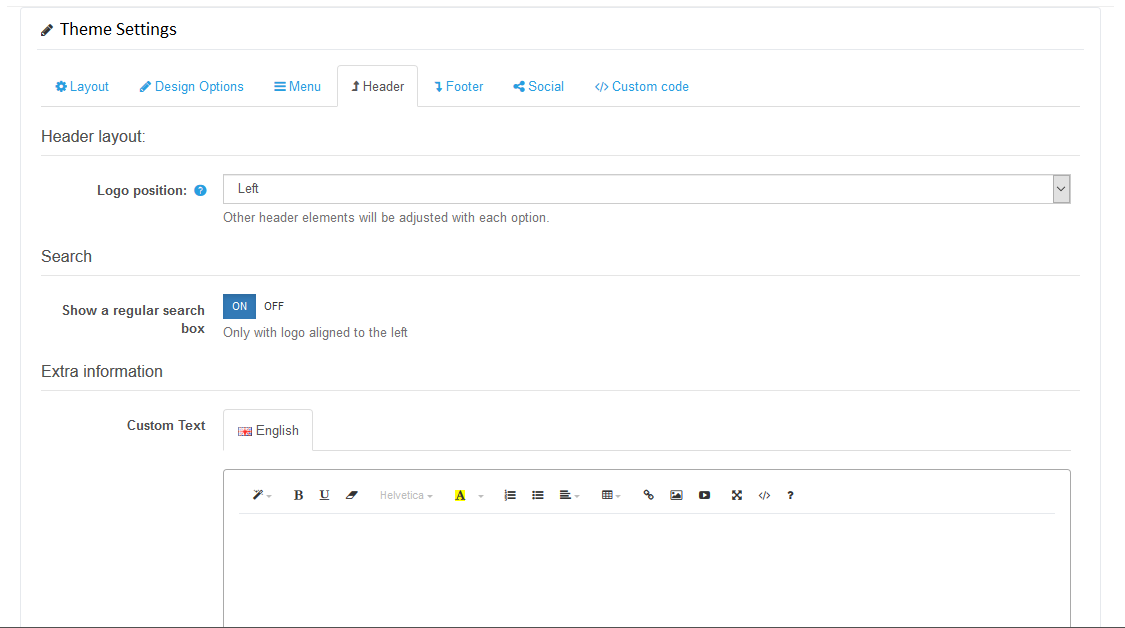The image size is (1125, 628).
Task: Turn the regular search box ON
Action: pyautogui.click(x=239, y=307)
